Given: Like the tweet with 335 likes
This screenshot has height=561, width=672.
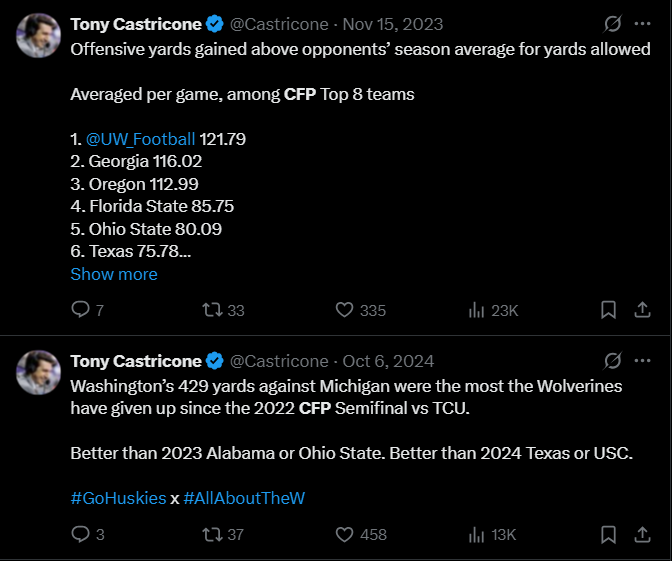Looking at the screenshot, I should pos(344,310).
